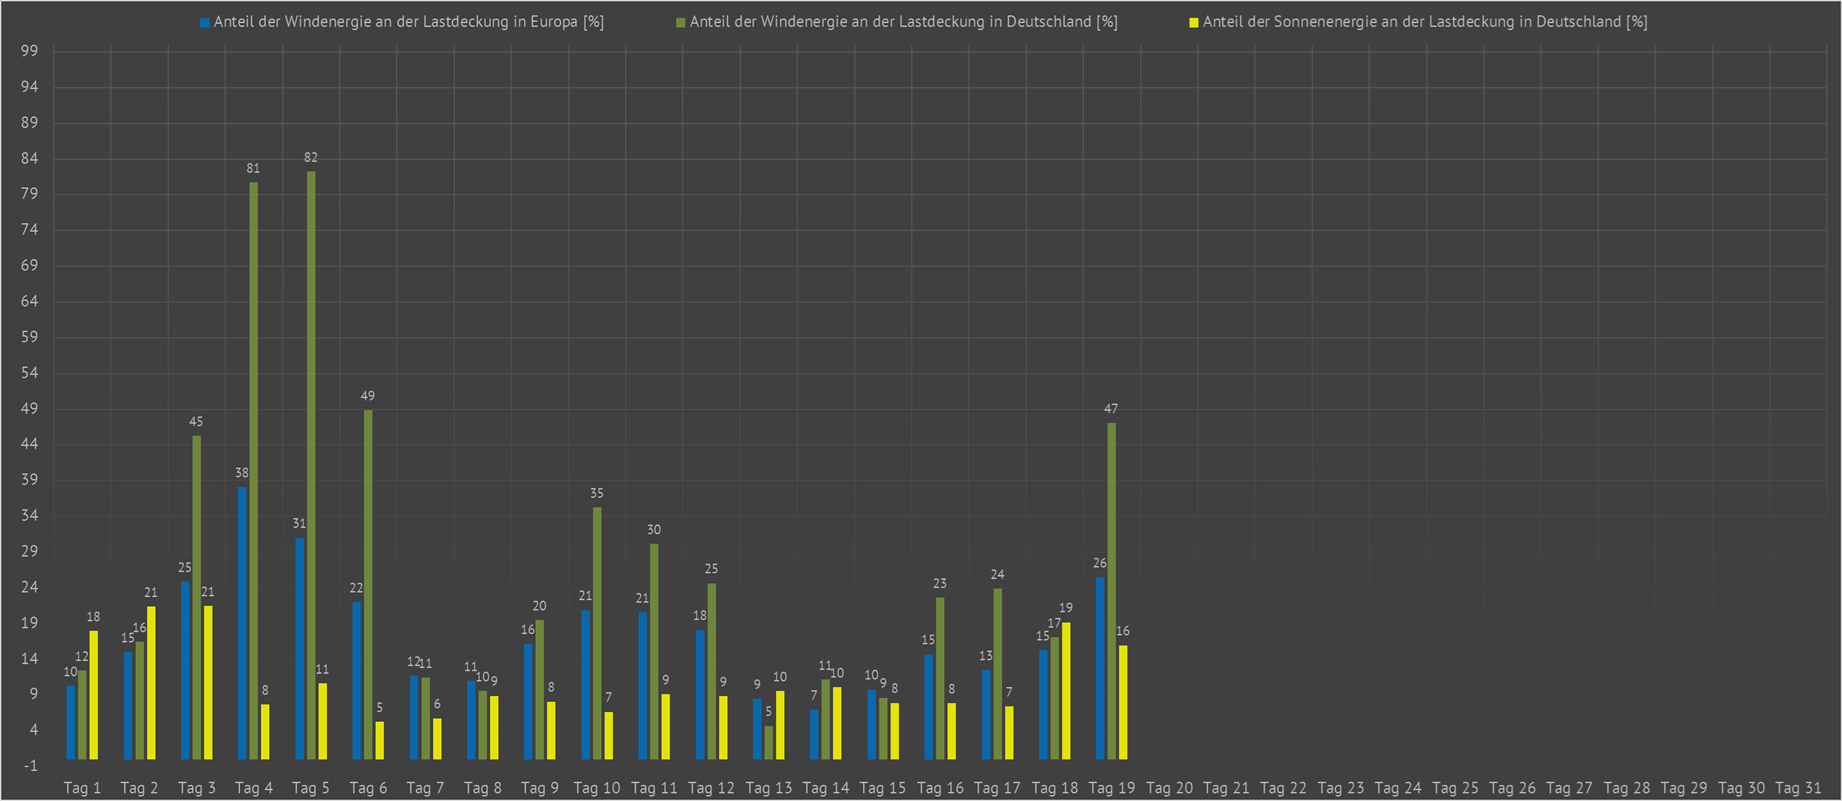Click the yellow legend swatch for Sonnenenergie Deutschland

(1194, 22)
